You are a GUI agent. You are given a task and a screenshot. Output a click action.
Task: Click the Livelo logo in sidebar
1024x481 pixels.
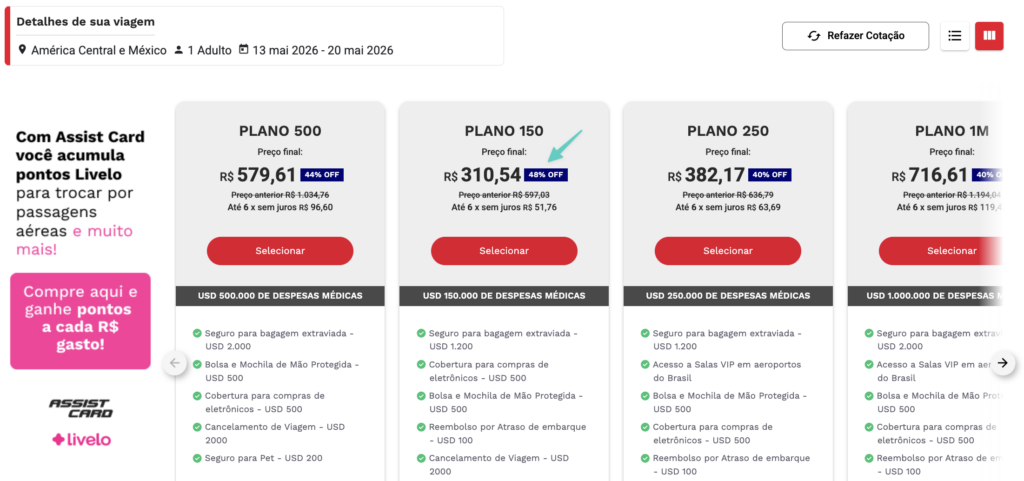coord(81,439)
